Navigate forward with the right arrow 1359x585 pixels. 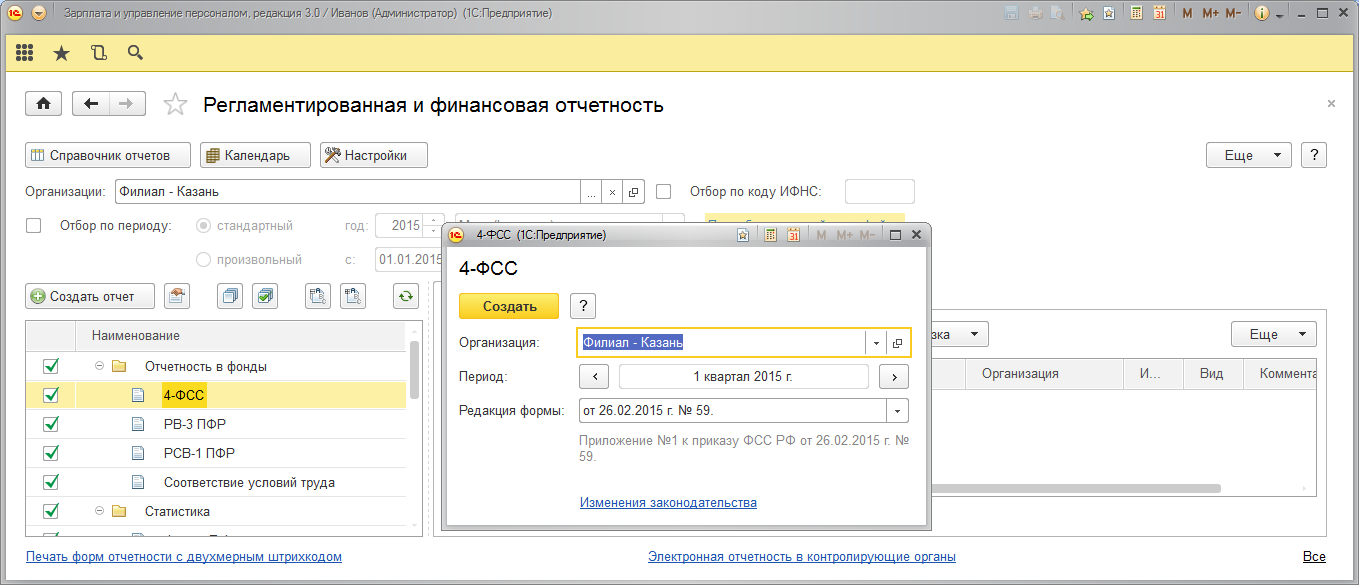tap(127, 104)
